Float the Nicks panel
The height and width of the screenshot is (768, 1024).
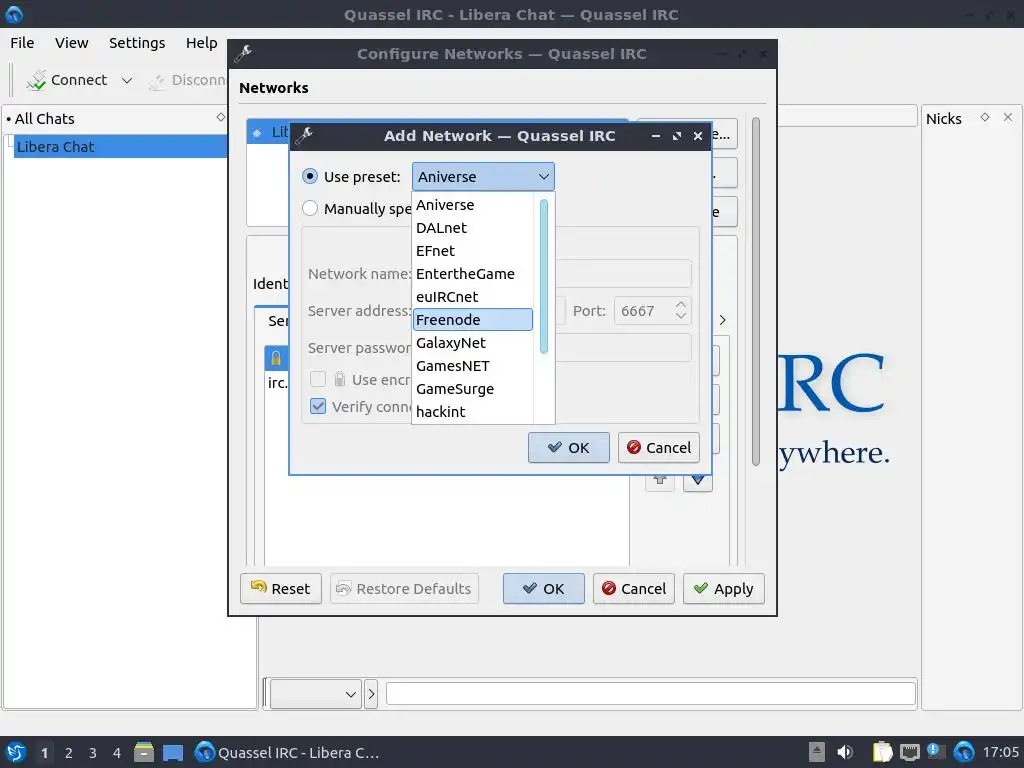[985, 117]
